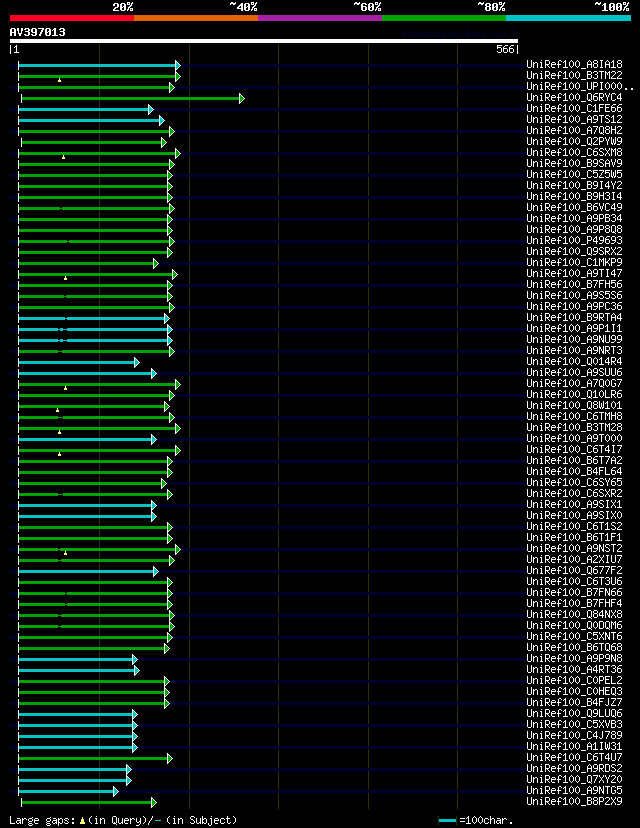Select the UniRef100_C6SY65 label
The width and height of the screenshot is (640, 828).
(x=574, y=483)
